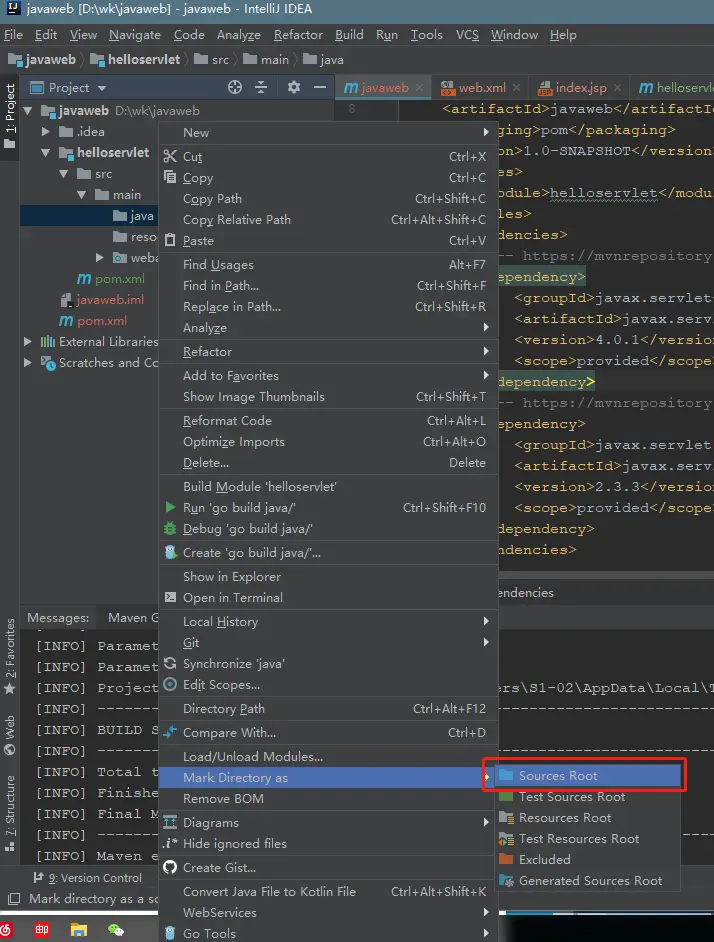Click the Create 'go build java/' gopher icon
This screenshot has width=714, height=942.
pos(170,552)
